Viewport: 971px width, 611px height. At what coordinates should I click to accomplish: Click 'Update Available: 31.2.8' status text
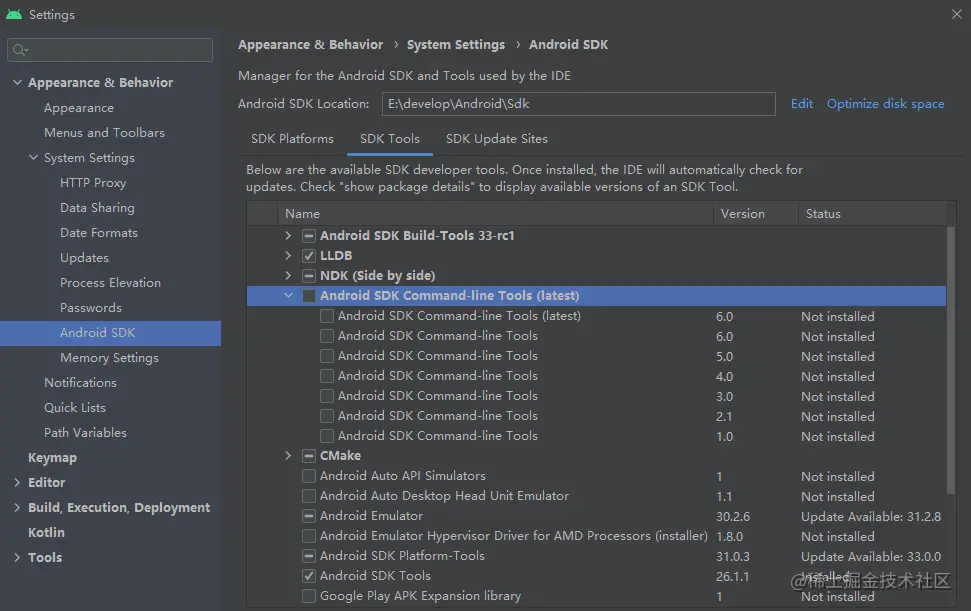(x=871, y=516)
